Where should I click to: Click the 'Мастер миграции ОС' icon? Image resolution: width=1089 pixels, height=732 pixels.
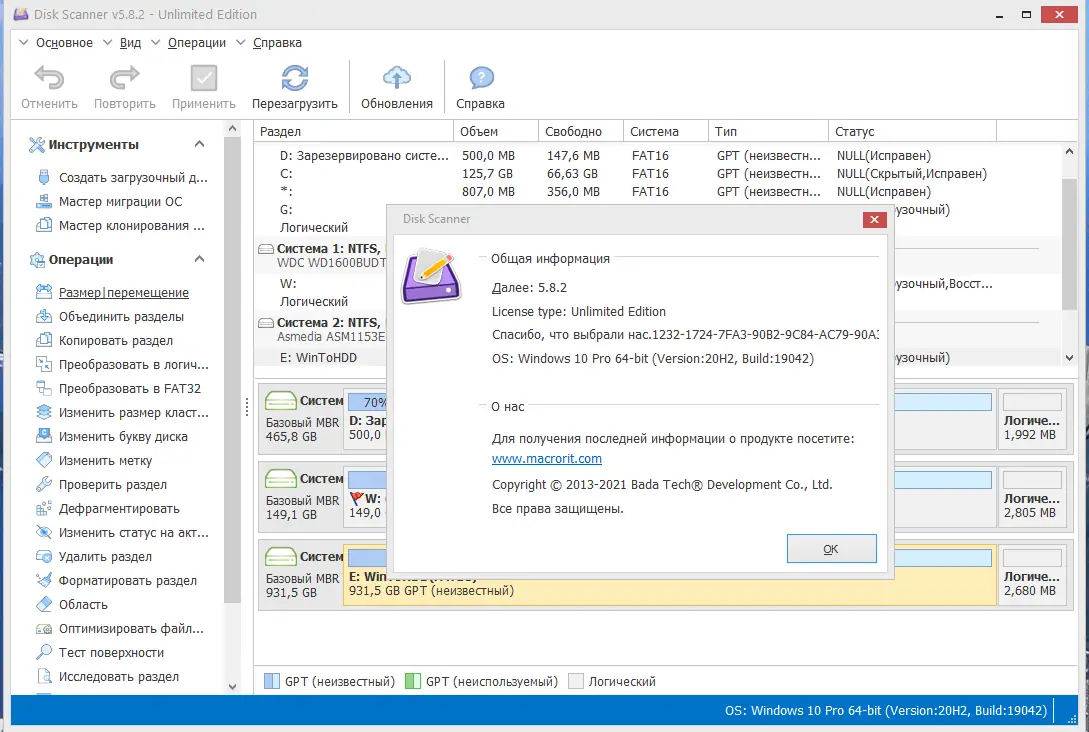click(x=44, y=201)
